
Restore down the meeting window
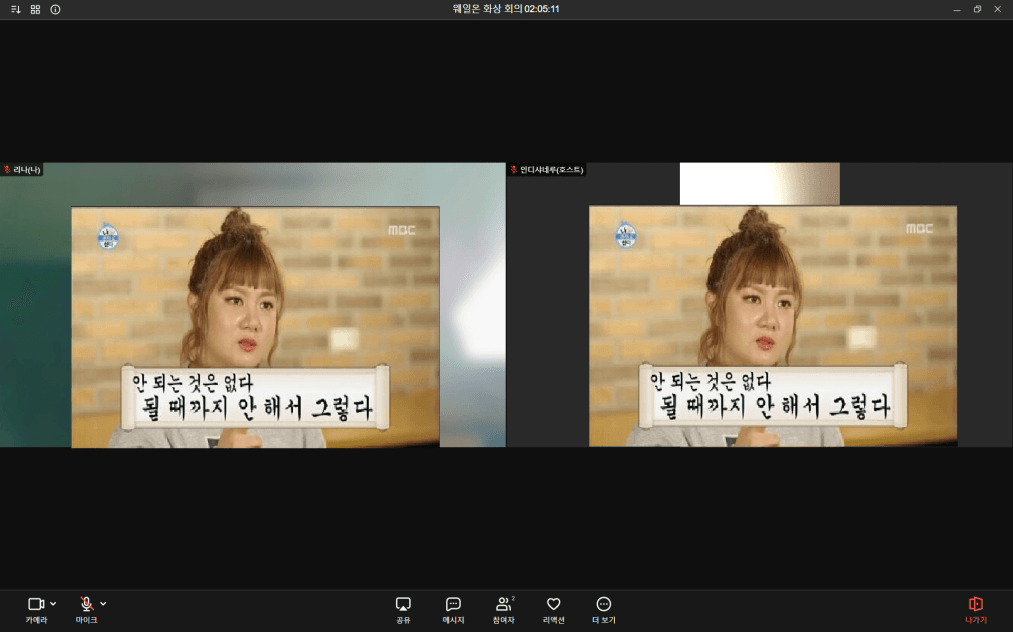977,9
